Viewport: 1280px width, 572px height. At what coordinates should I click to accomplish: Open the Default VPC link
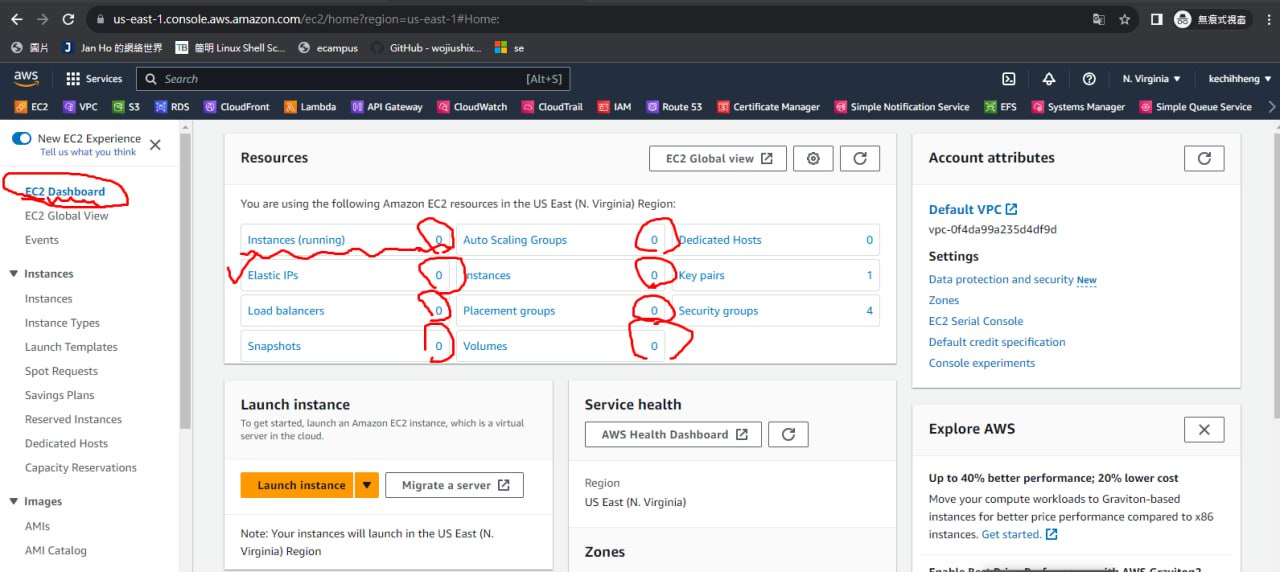(x=972, y=209)
